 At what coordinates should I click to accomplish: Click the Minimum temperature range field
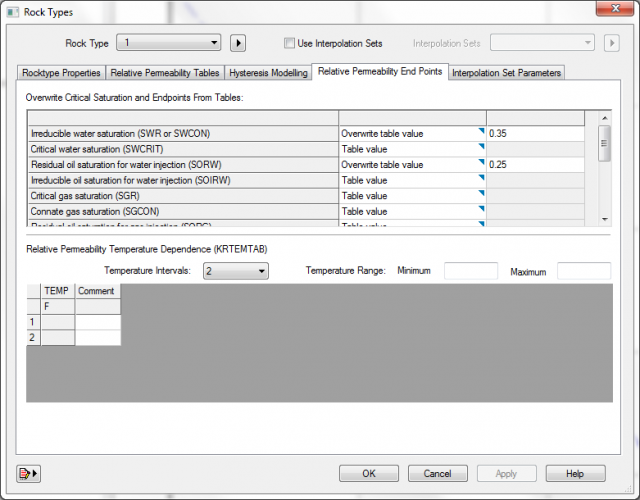[470, 271]
